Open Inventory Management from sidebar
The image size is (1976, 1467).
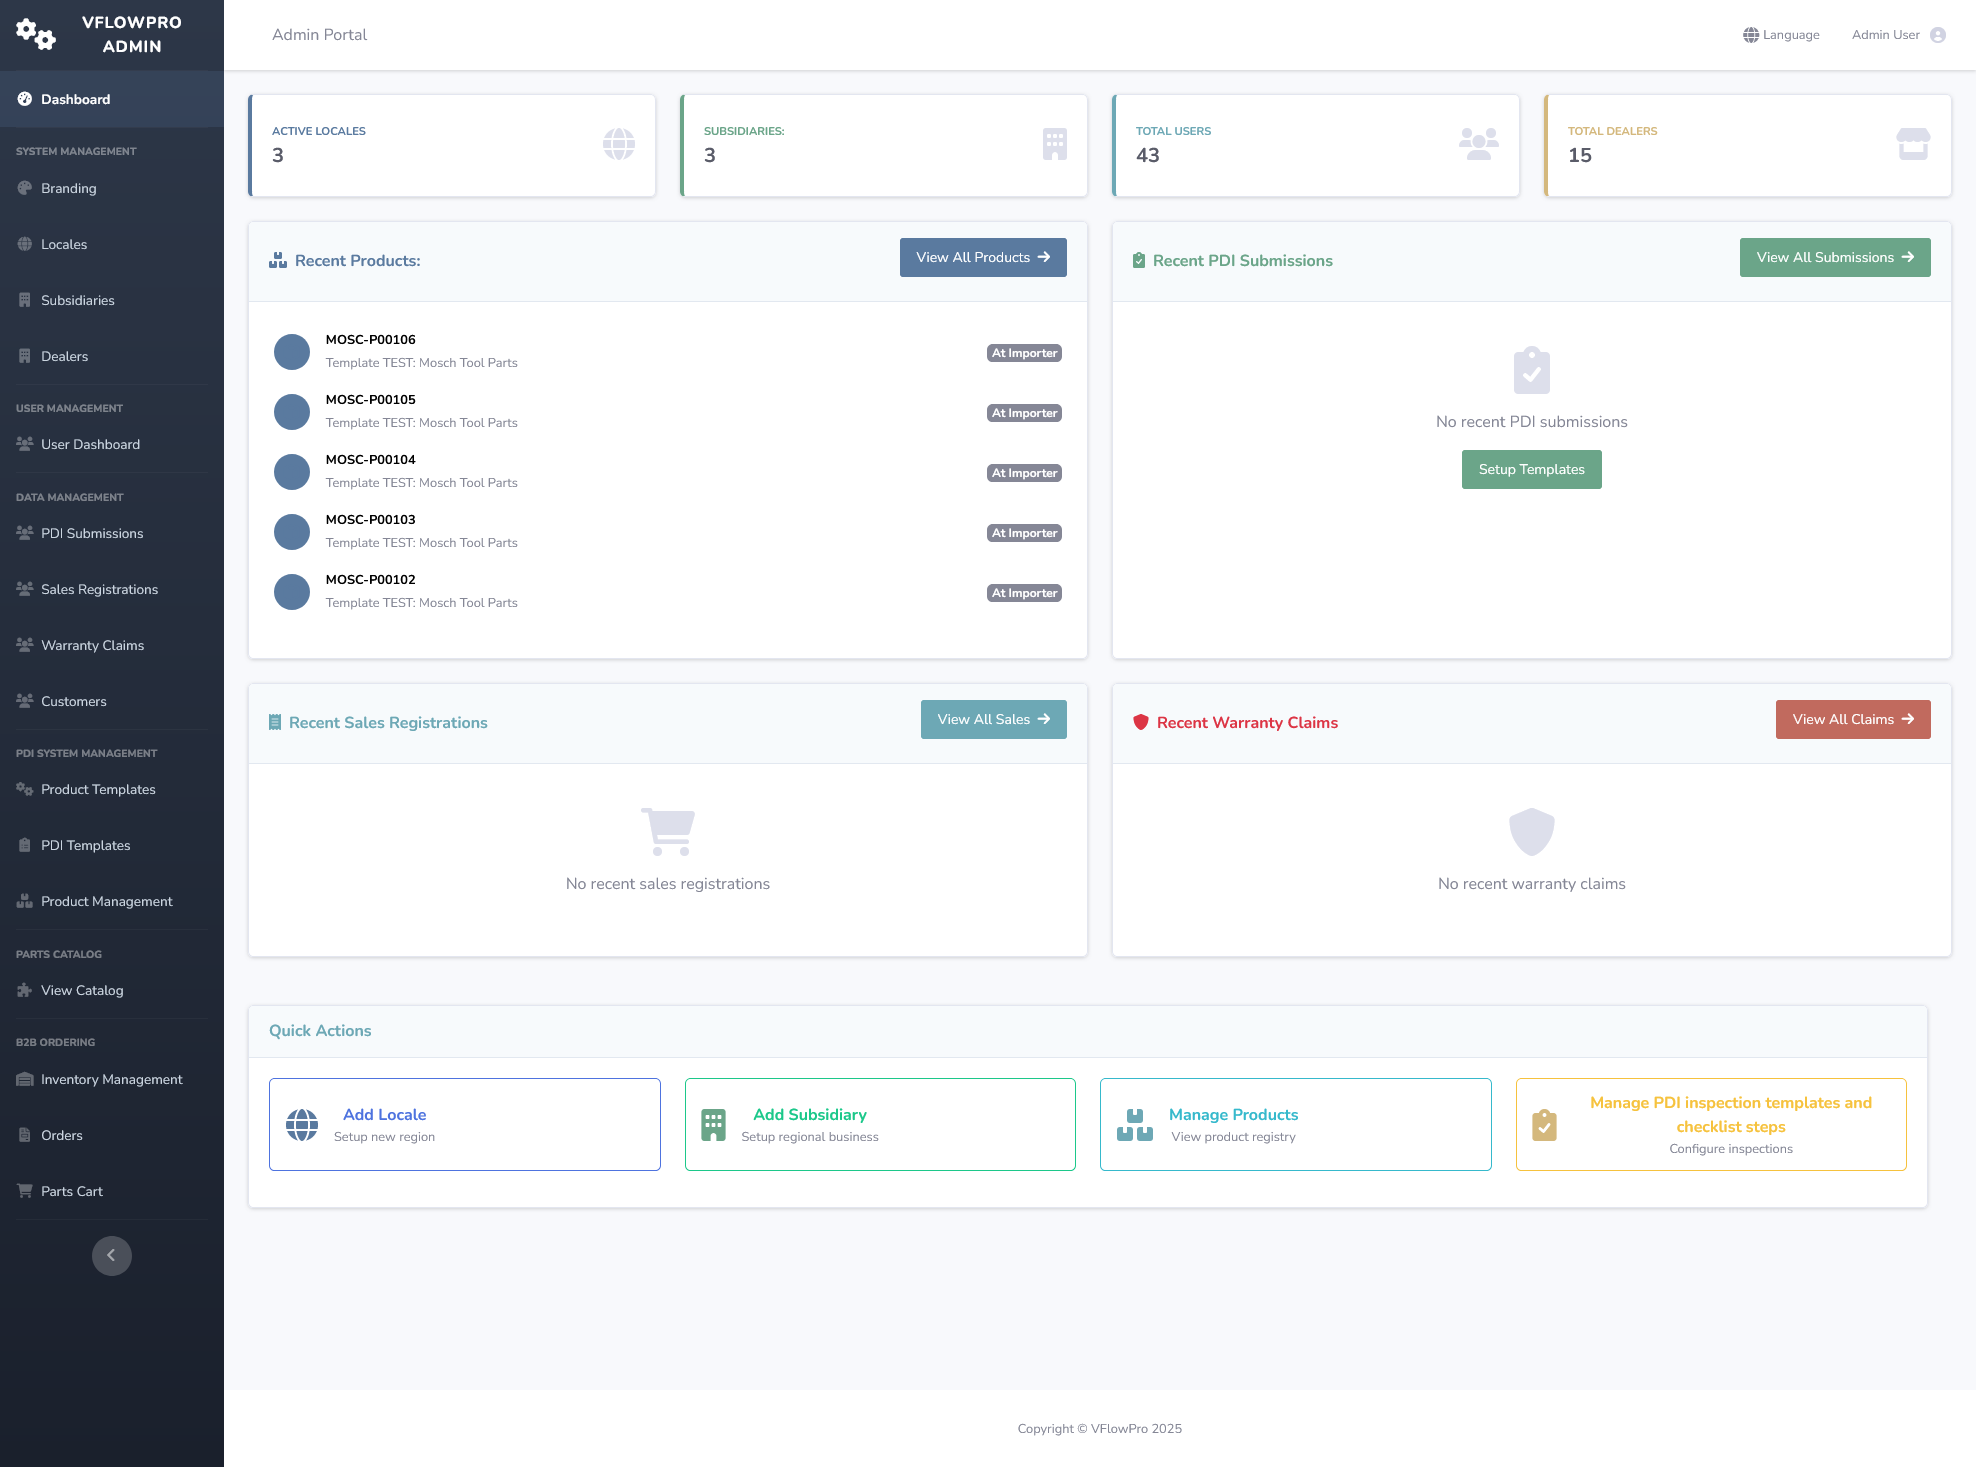pos(111,1079)
